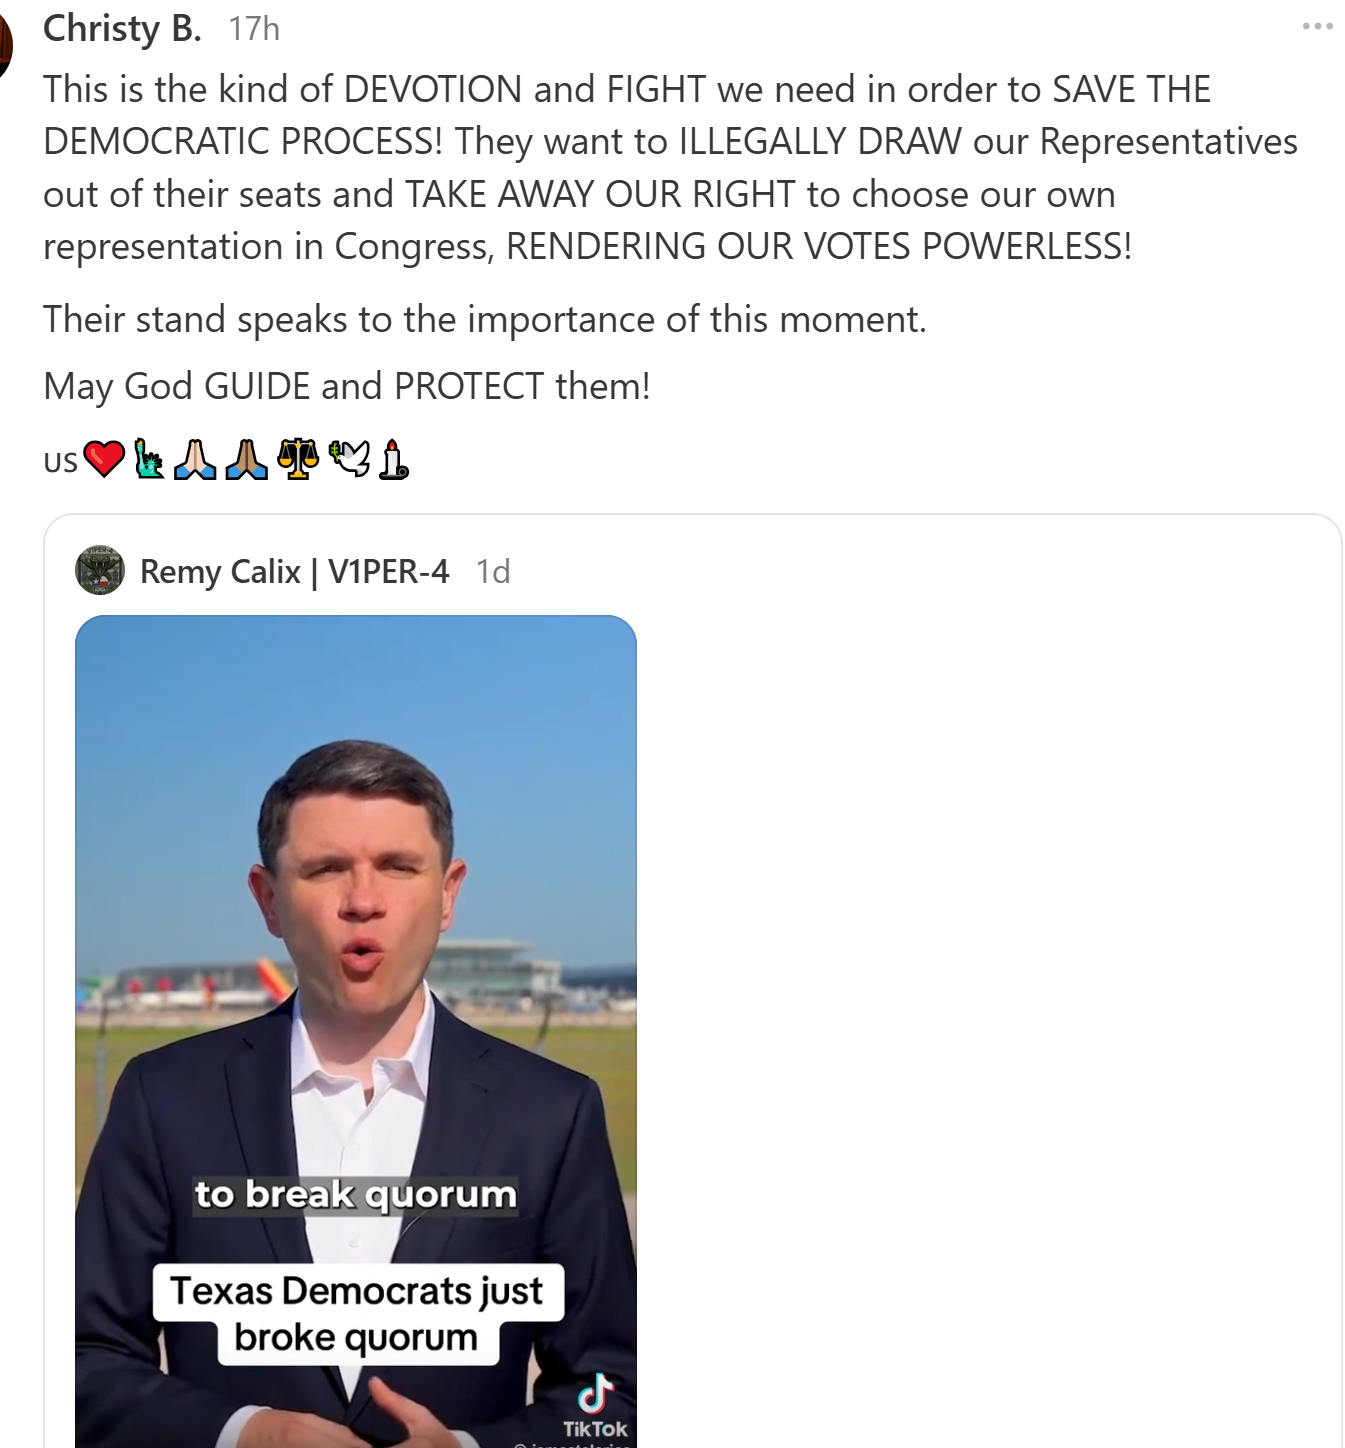Screen dimensions: 1345x1448
Task: Click the Statue of Liberty emoji
Action: (x=149, y=459)
